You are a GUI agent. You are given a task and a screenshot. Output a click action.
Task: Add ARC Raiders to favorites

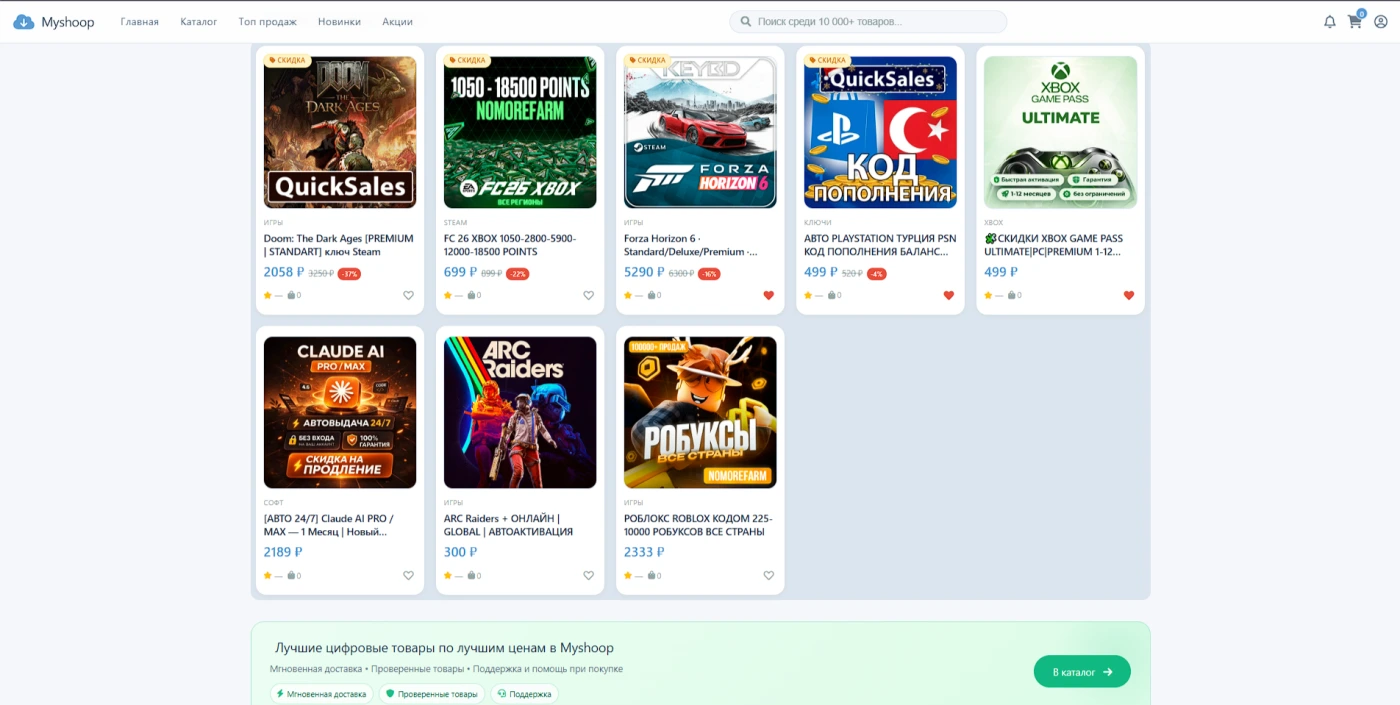point(588,575)
